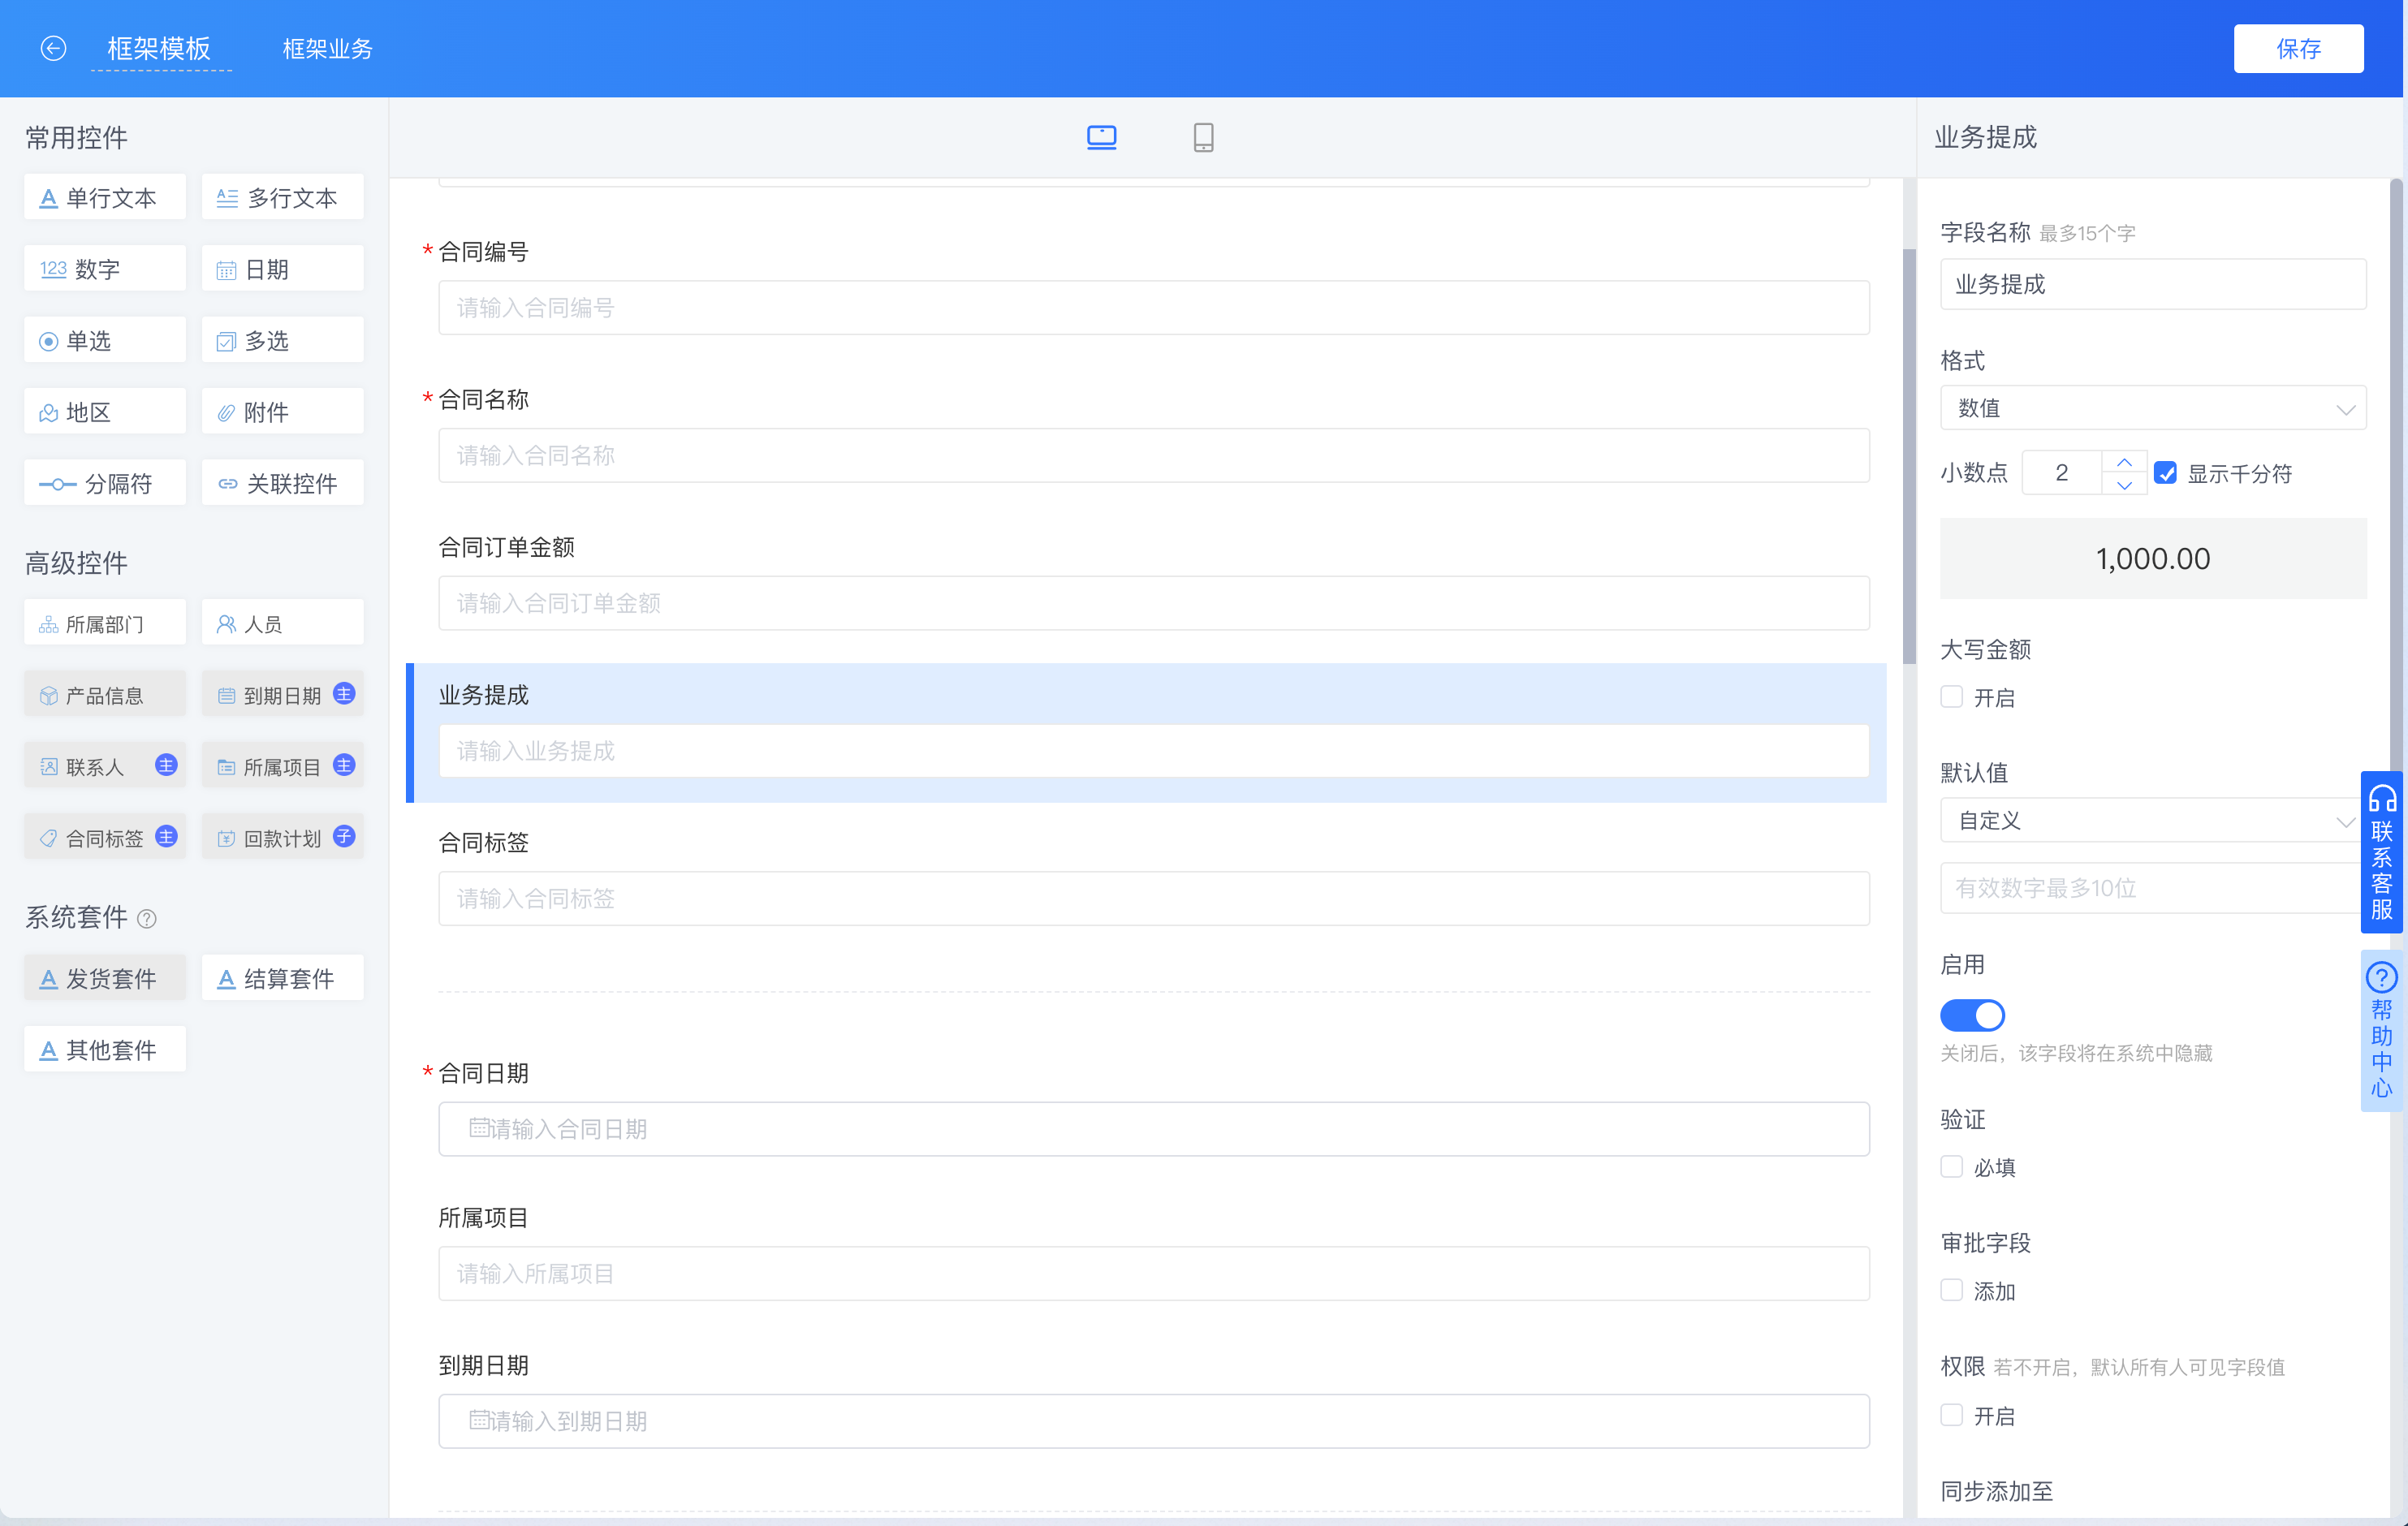Add the 其他套件 system kit
2408x1526 pixels.
[x=105, y=1049]
